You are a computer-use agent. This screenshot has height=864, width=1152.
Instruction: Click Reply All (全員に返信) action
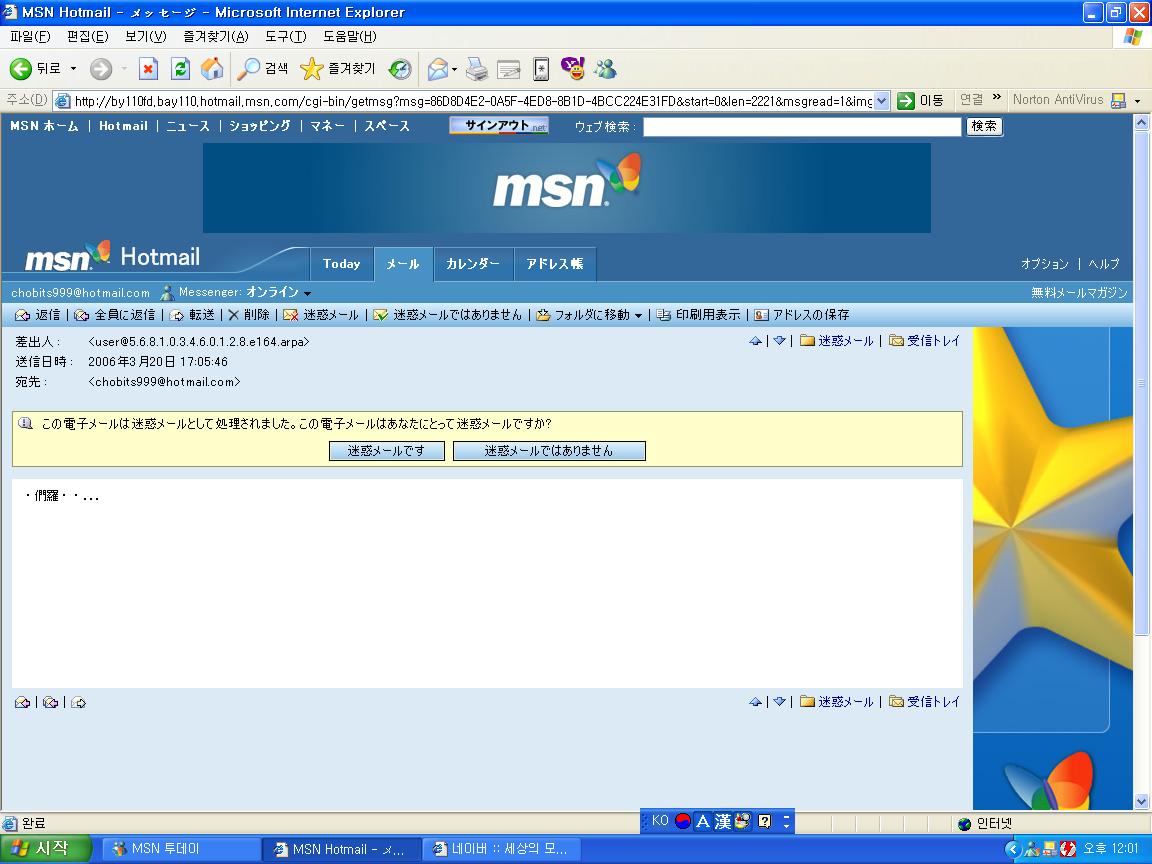[x=114, y=315]
